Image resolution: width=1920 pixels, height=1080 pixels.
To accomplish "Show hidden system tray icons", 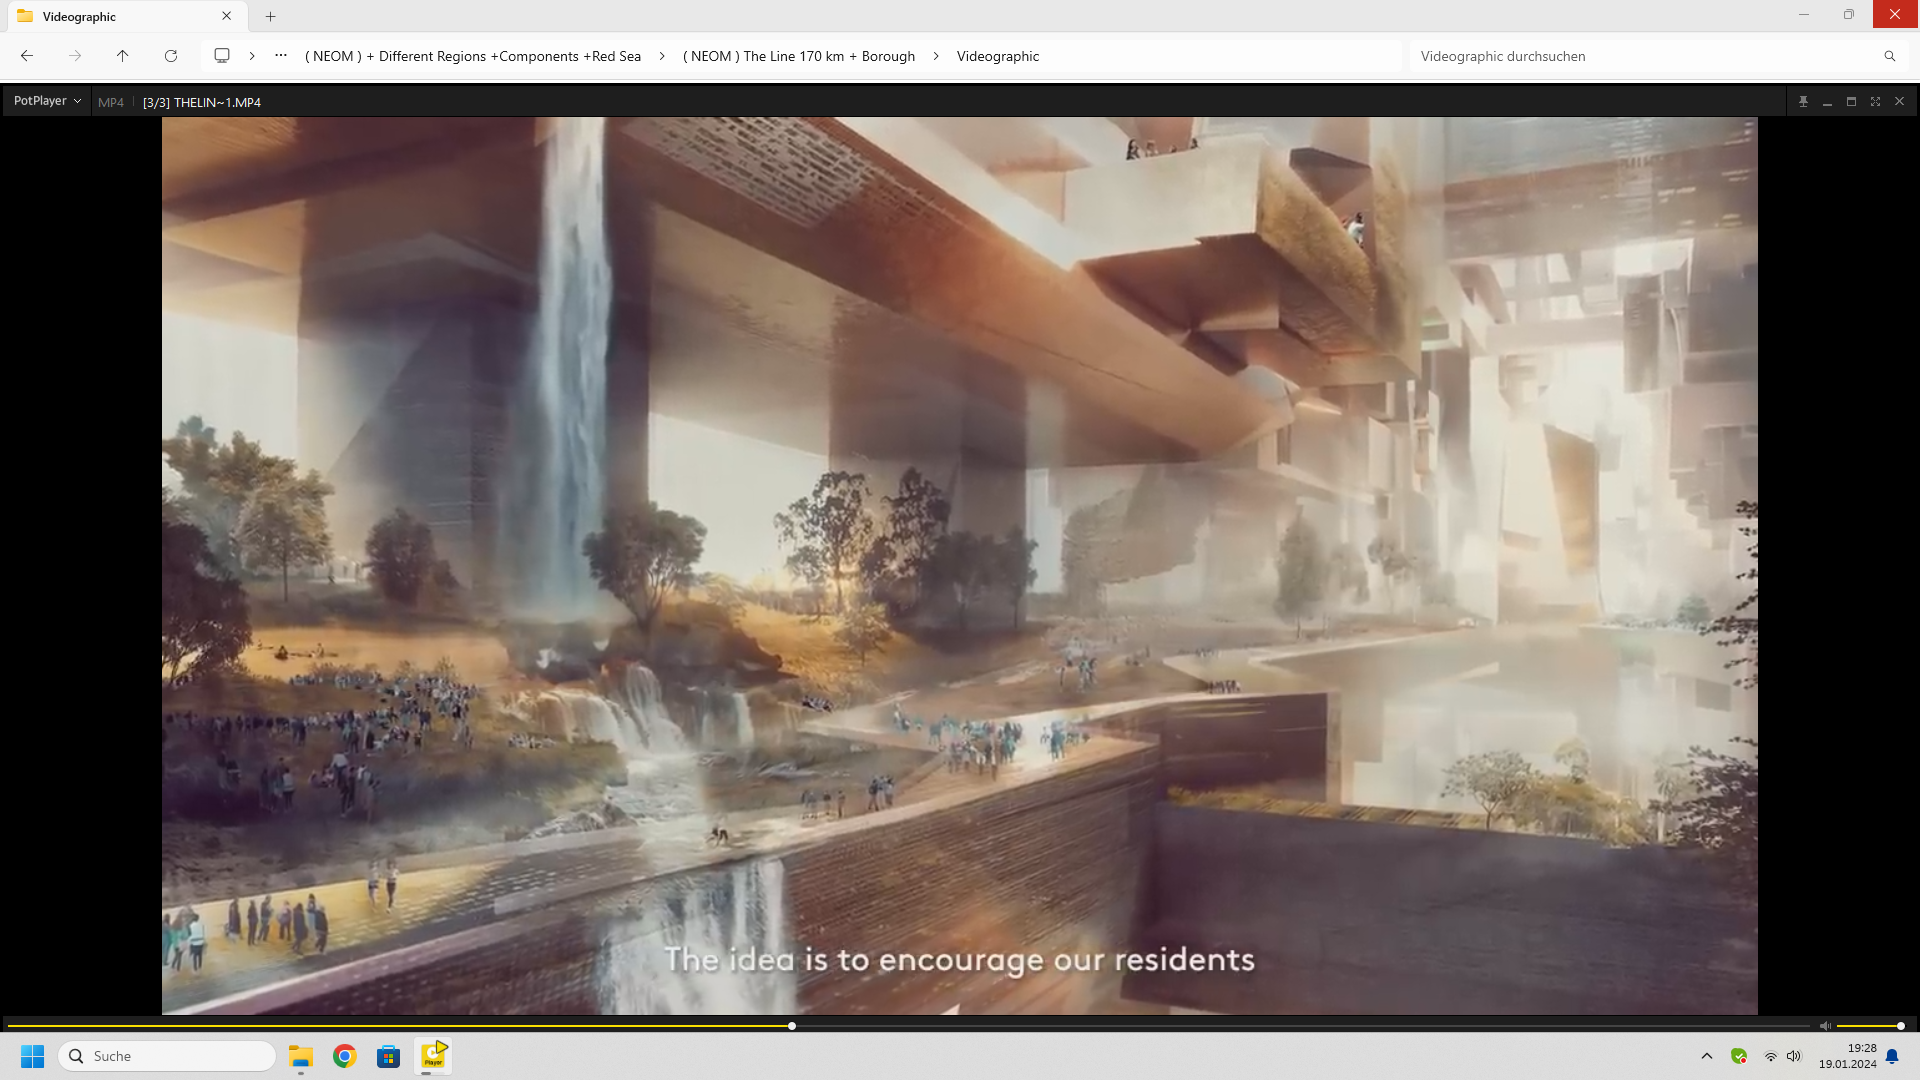I will [1707, 1056].
